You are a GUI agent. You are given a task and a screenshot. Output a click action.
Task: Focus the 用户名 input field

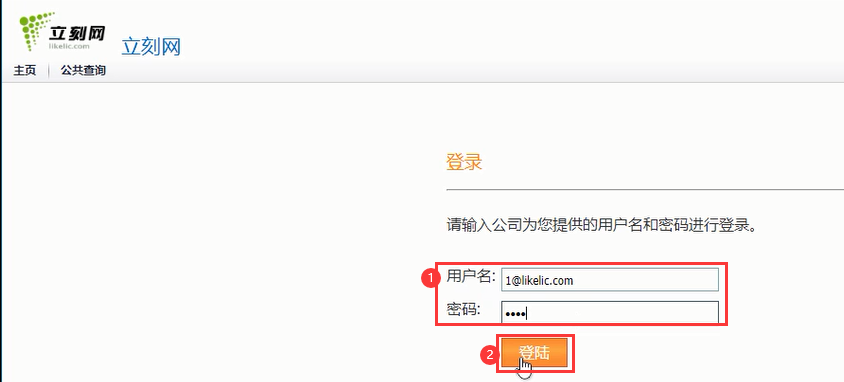609,280
